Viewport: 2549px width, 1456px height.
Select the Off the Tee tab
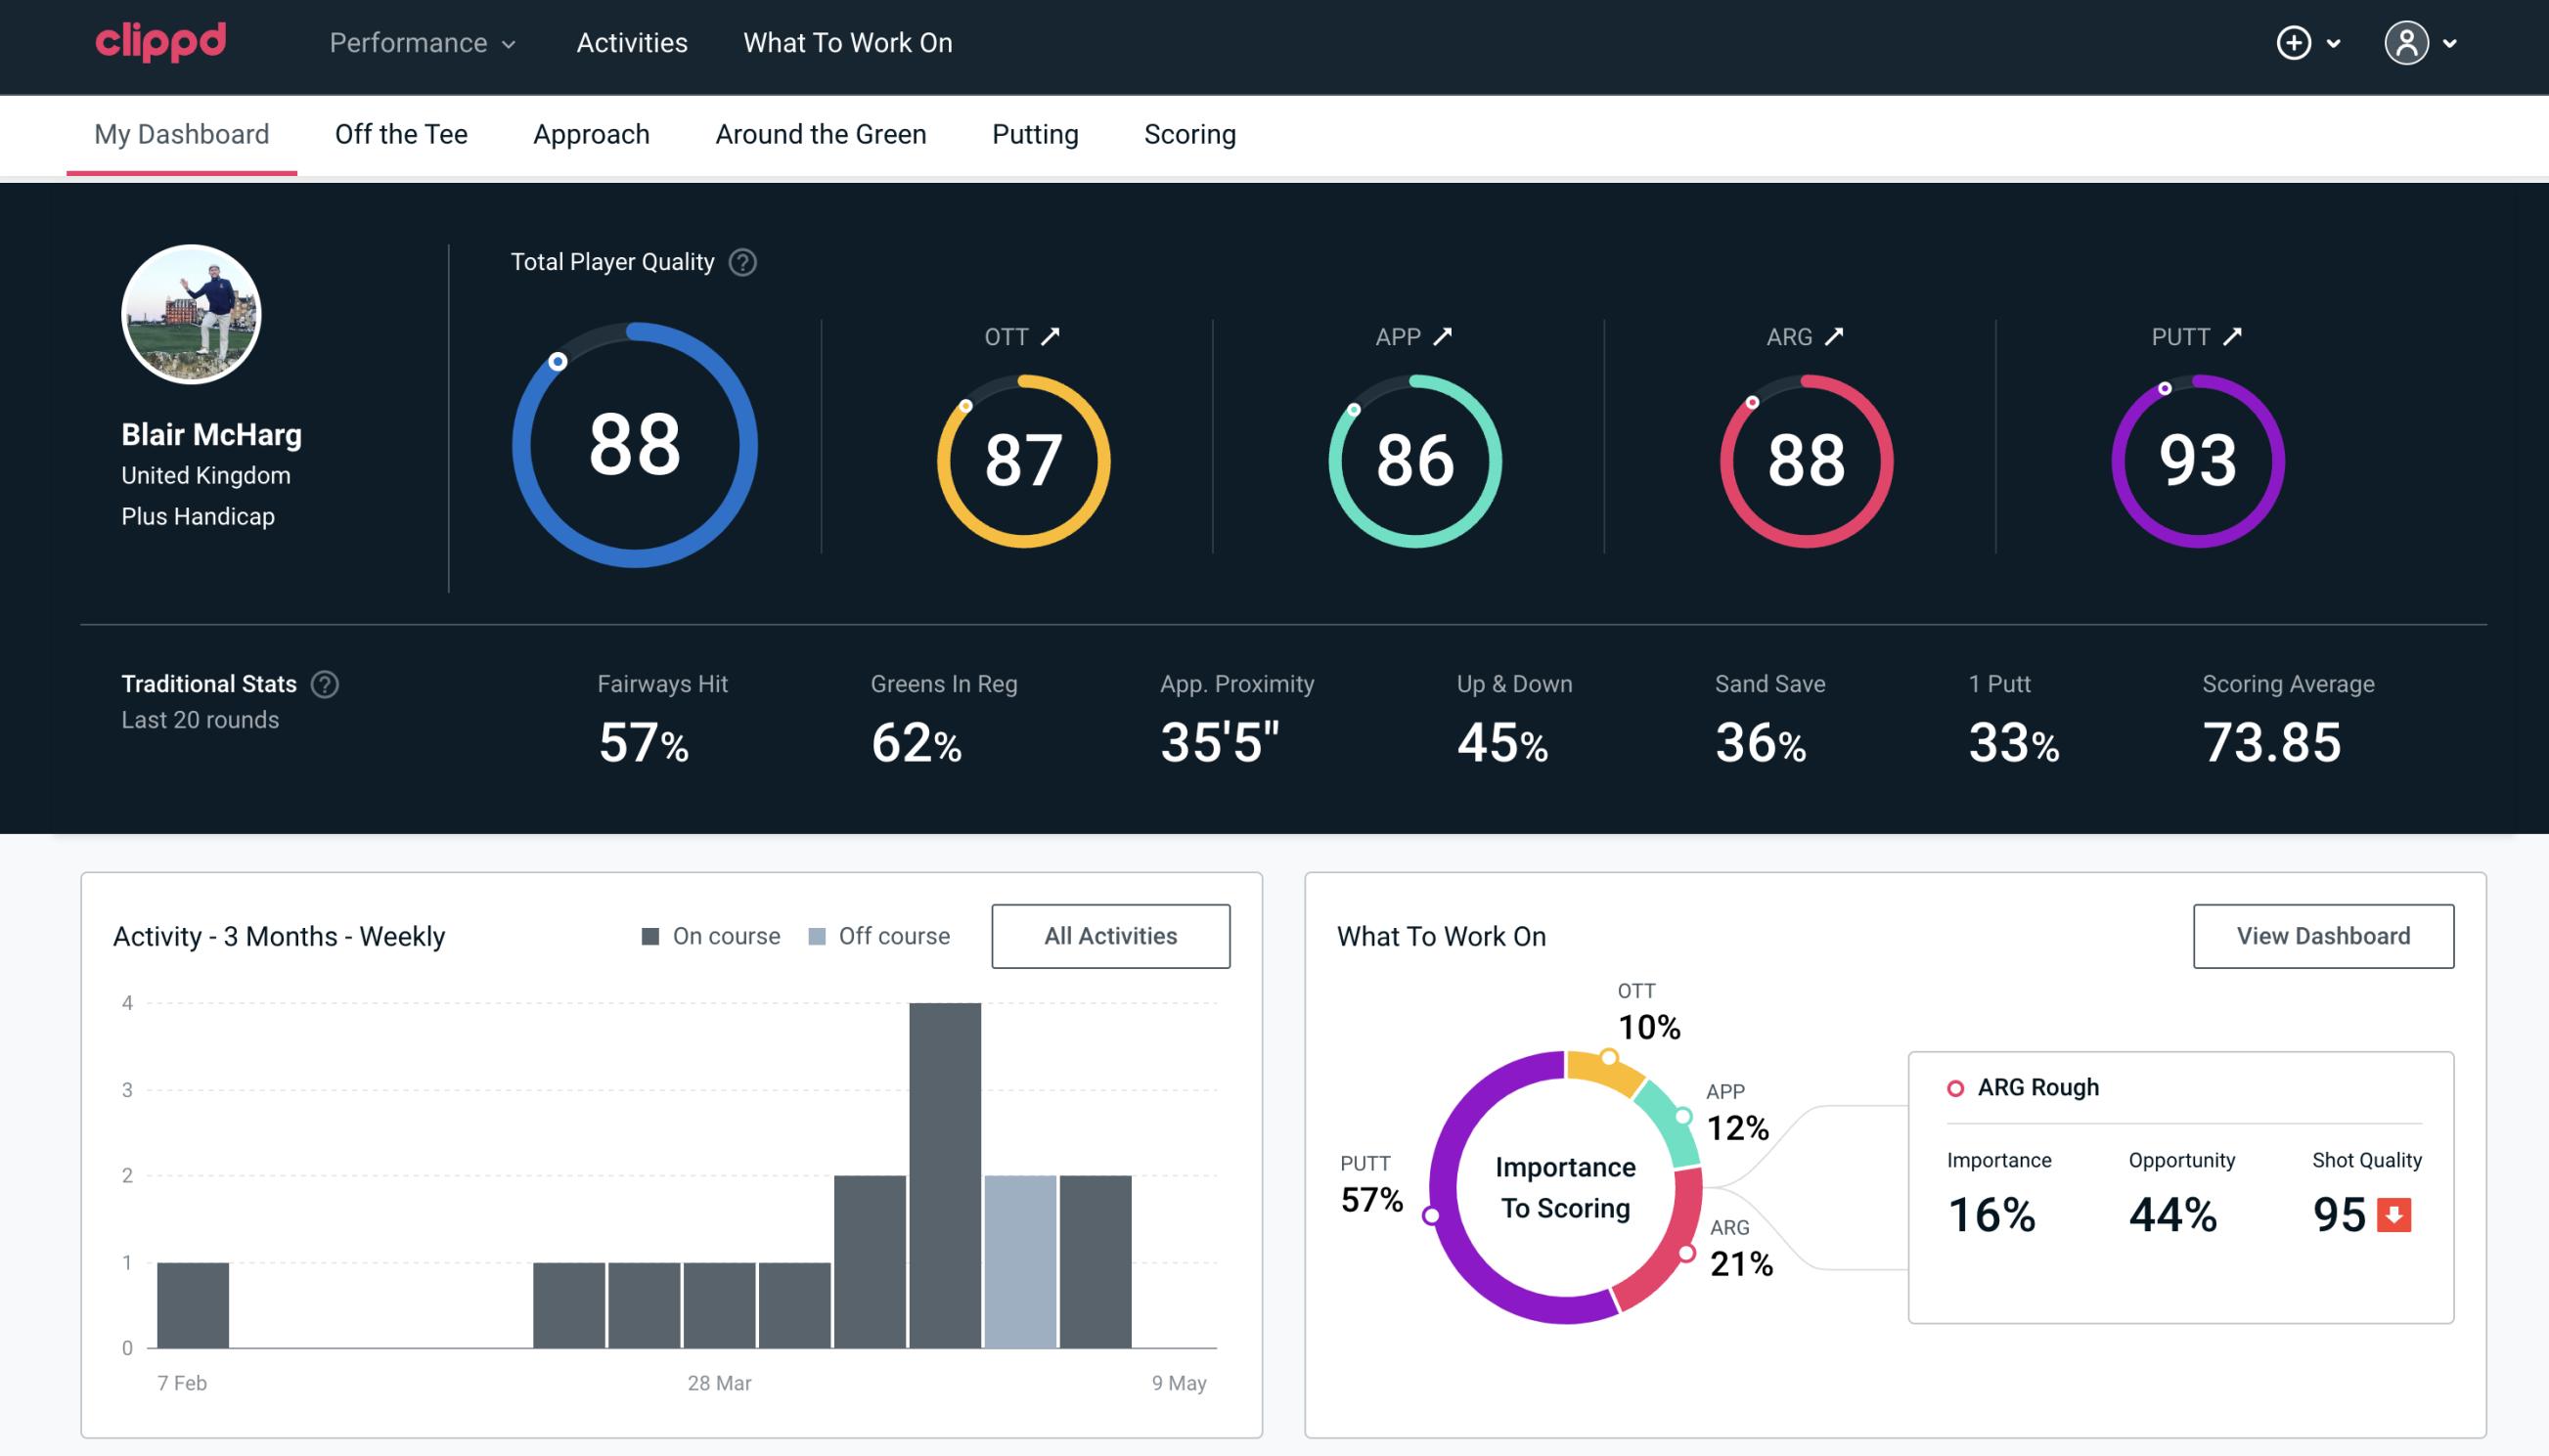pyautogui.click(x=403, y=133)
